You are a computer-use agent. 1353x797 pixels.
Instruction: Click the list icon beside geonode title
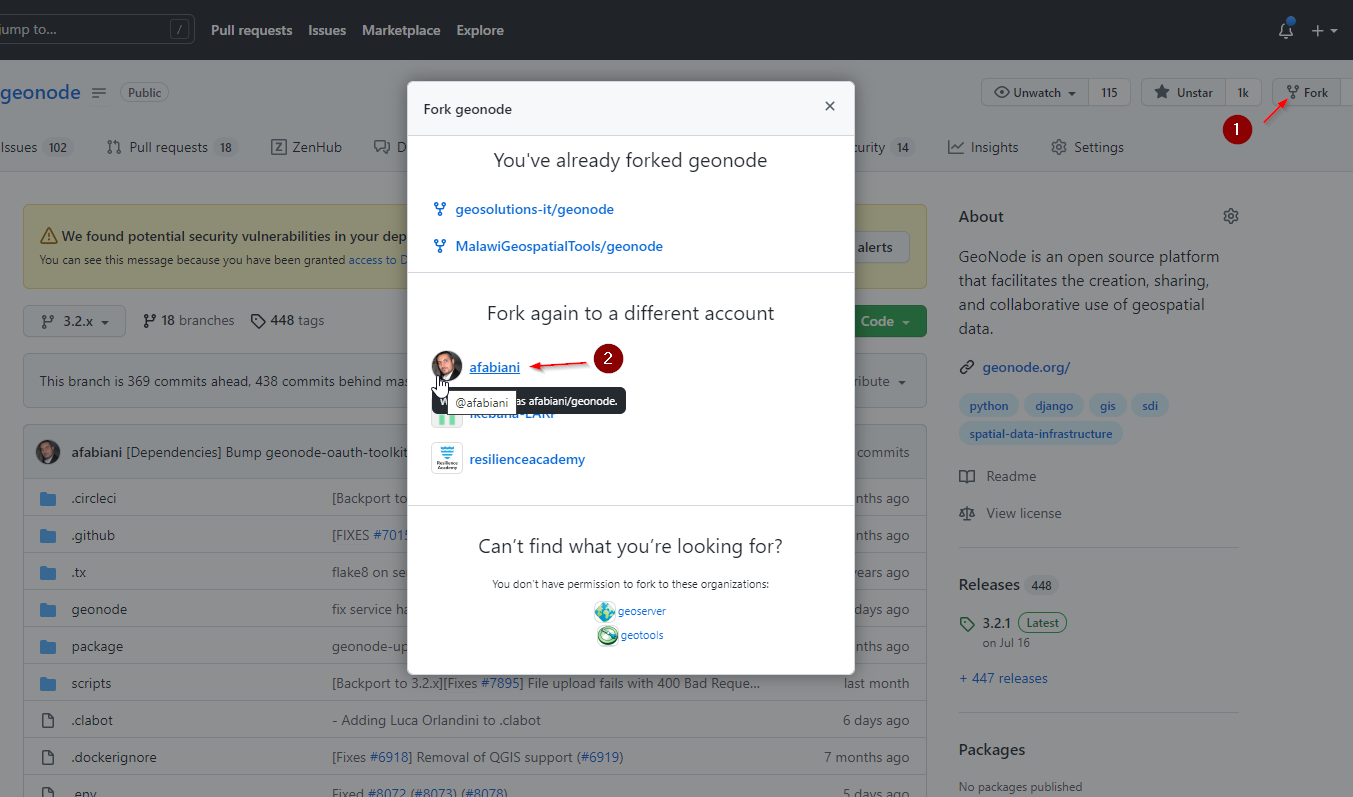99,92
